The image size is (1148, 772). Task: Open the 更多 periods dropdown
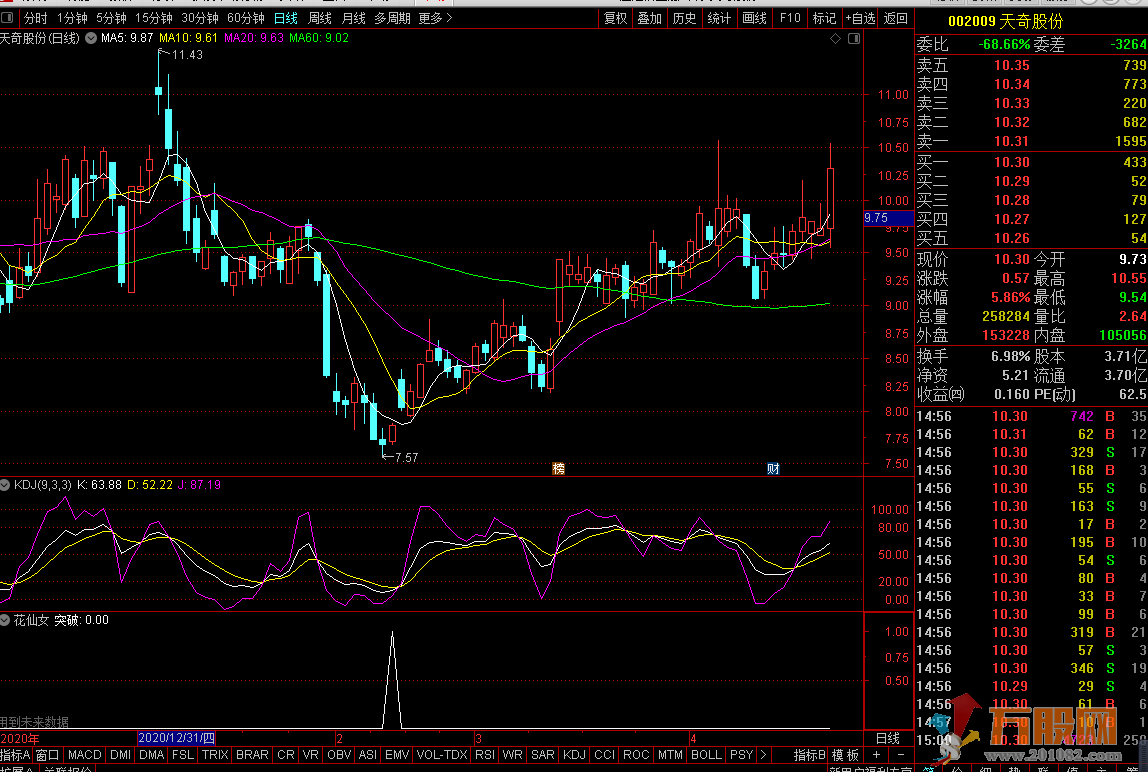coord(435,18)
